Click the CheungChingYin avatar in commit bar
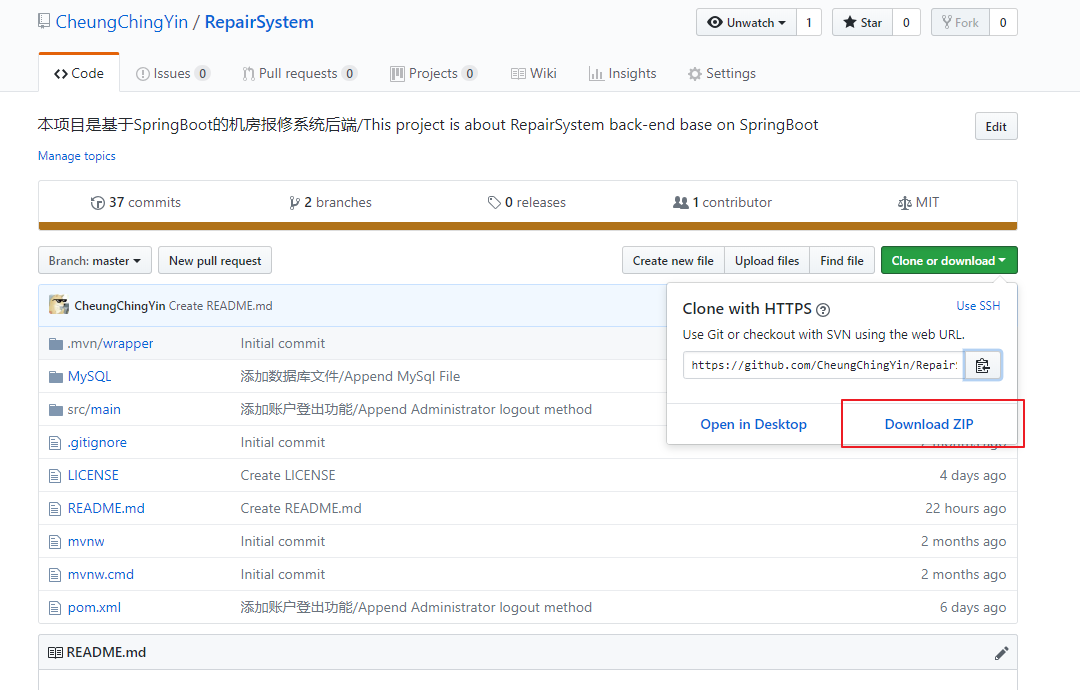The image size is (1080, 690). 59,305
